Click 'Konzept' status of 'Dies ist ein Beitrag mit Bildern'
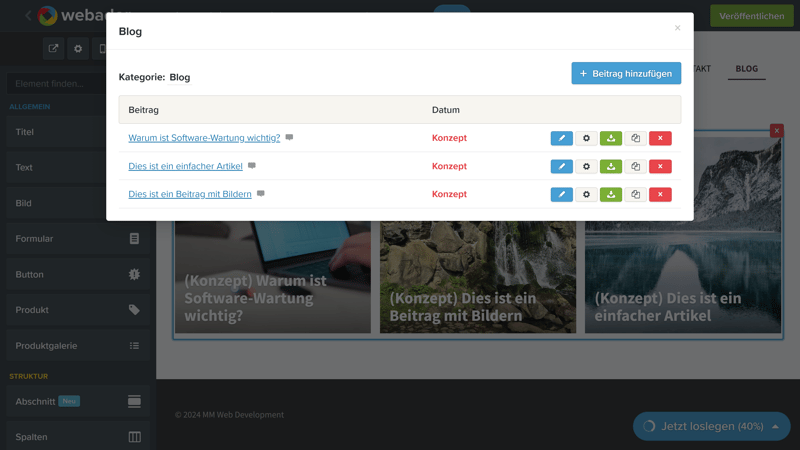The width and height of the screenshot is (800, 450). [x=449, y=194]
